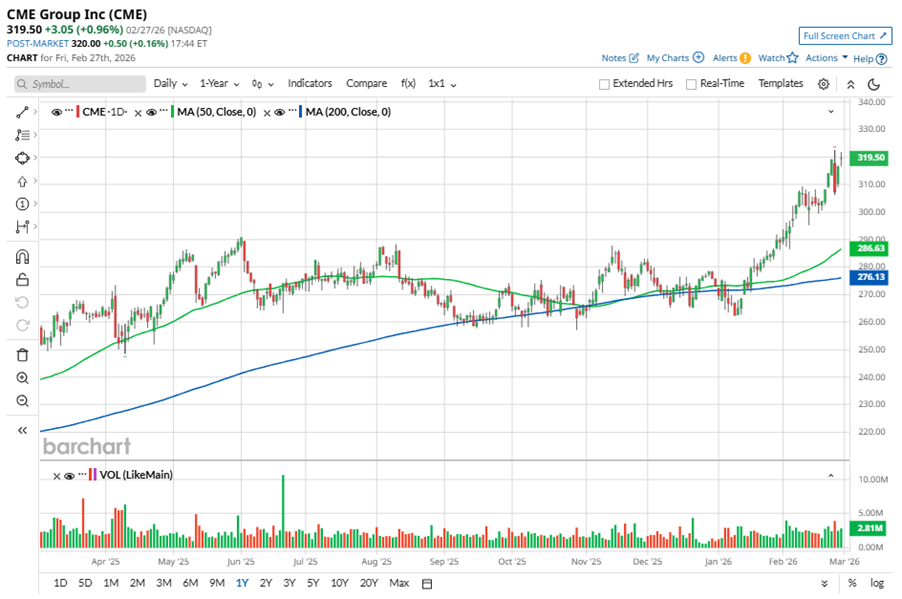The height and width of the screenshot is (599, 902).
Task: Select the Max time range
Action: pos(399,583)
